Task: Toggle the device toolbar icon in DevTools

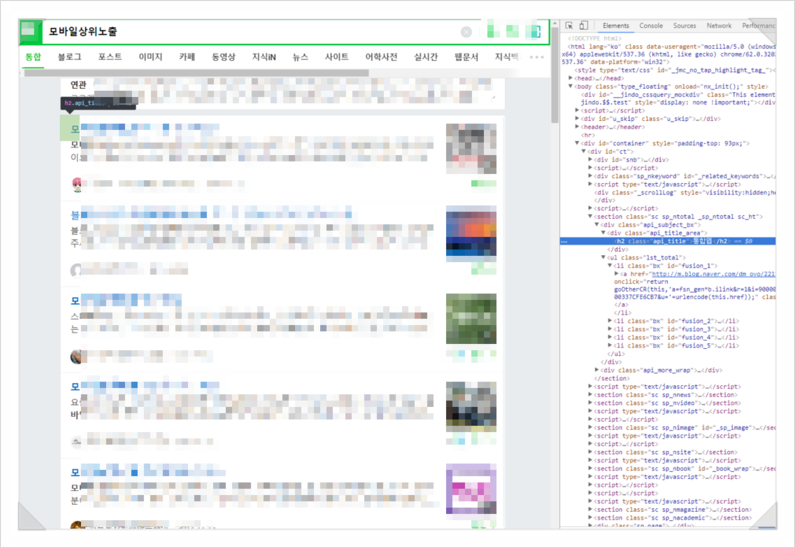Action: (584, 25)
